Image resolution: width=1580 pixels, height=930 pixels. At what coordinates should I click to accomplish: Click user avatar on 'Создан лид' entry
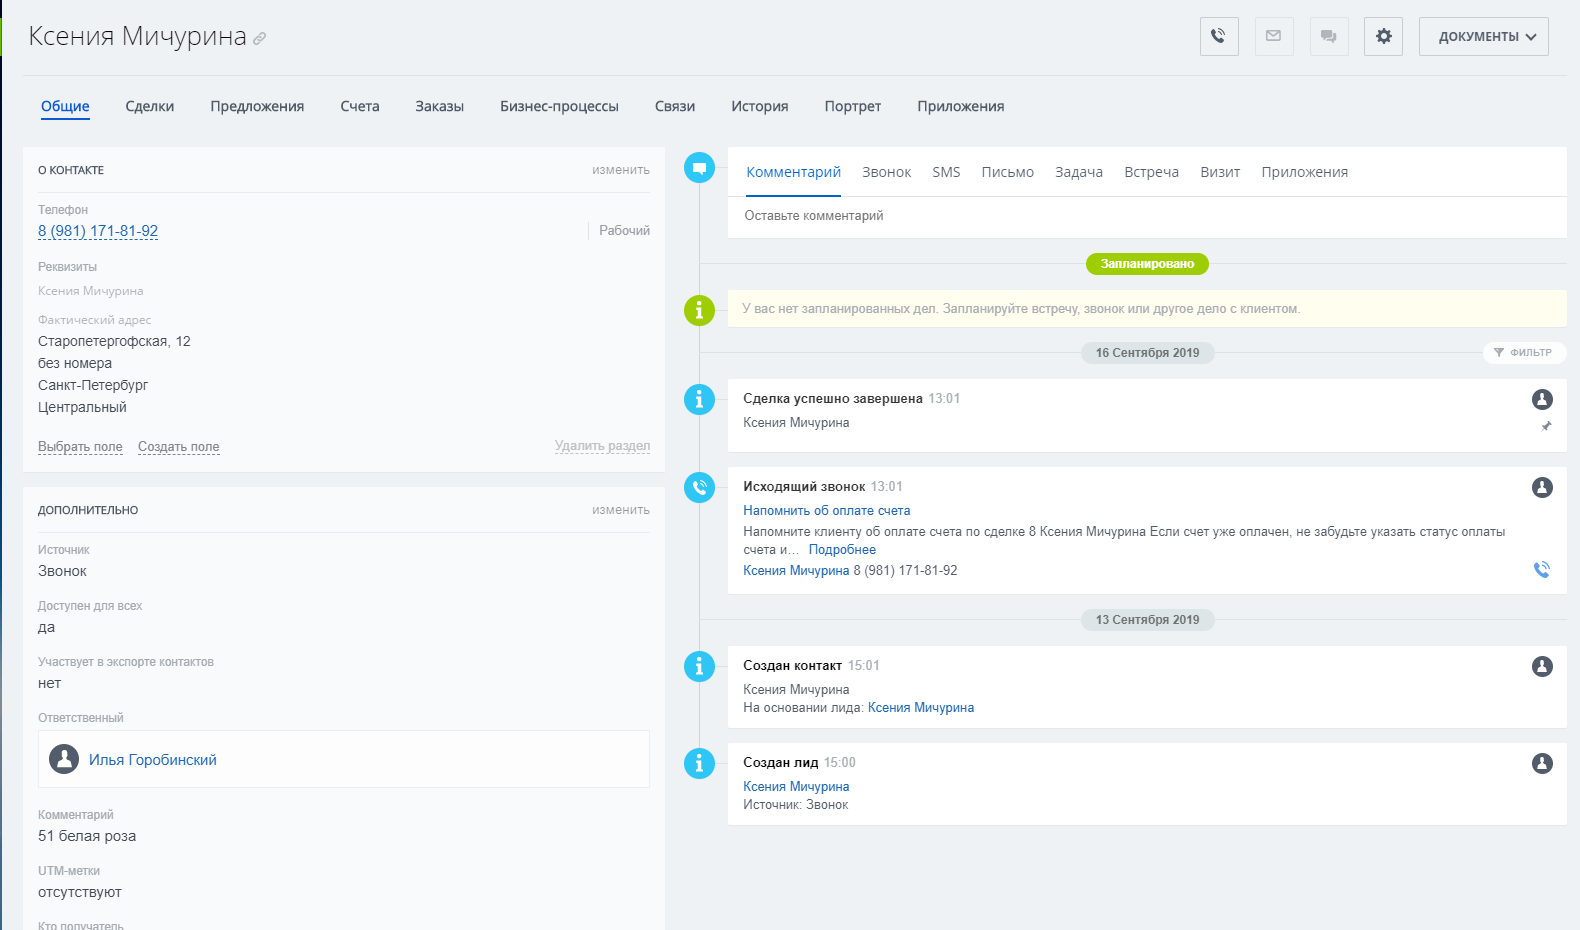click(1542, 764)
